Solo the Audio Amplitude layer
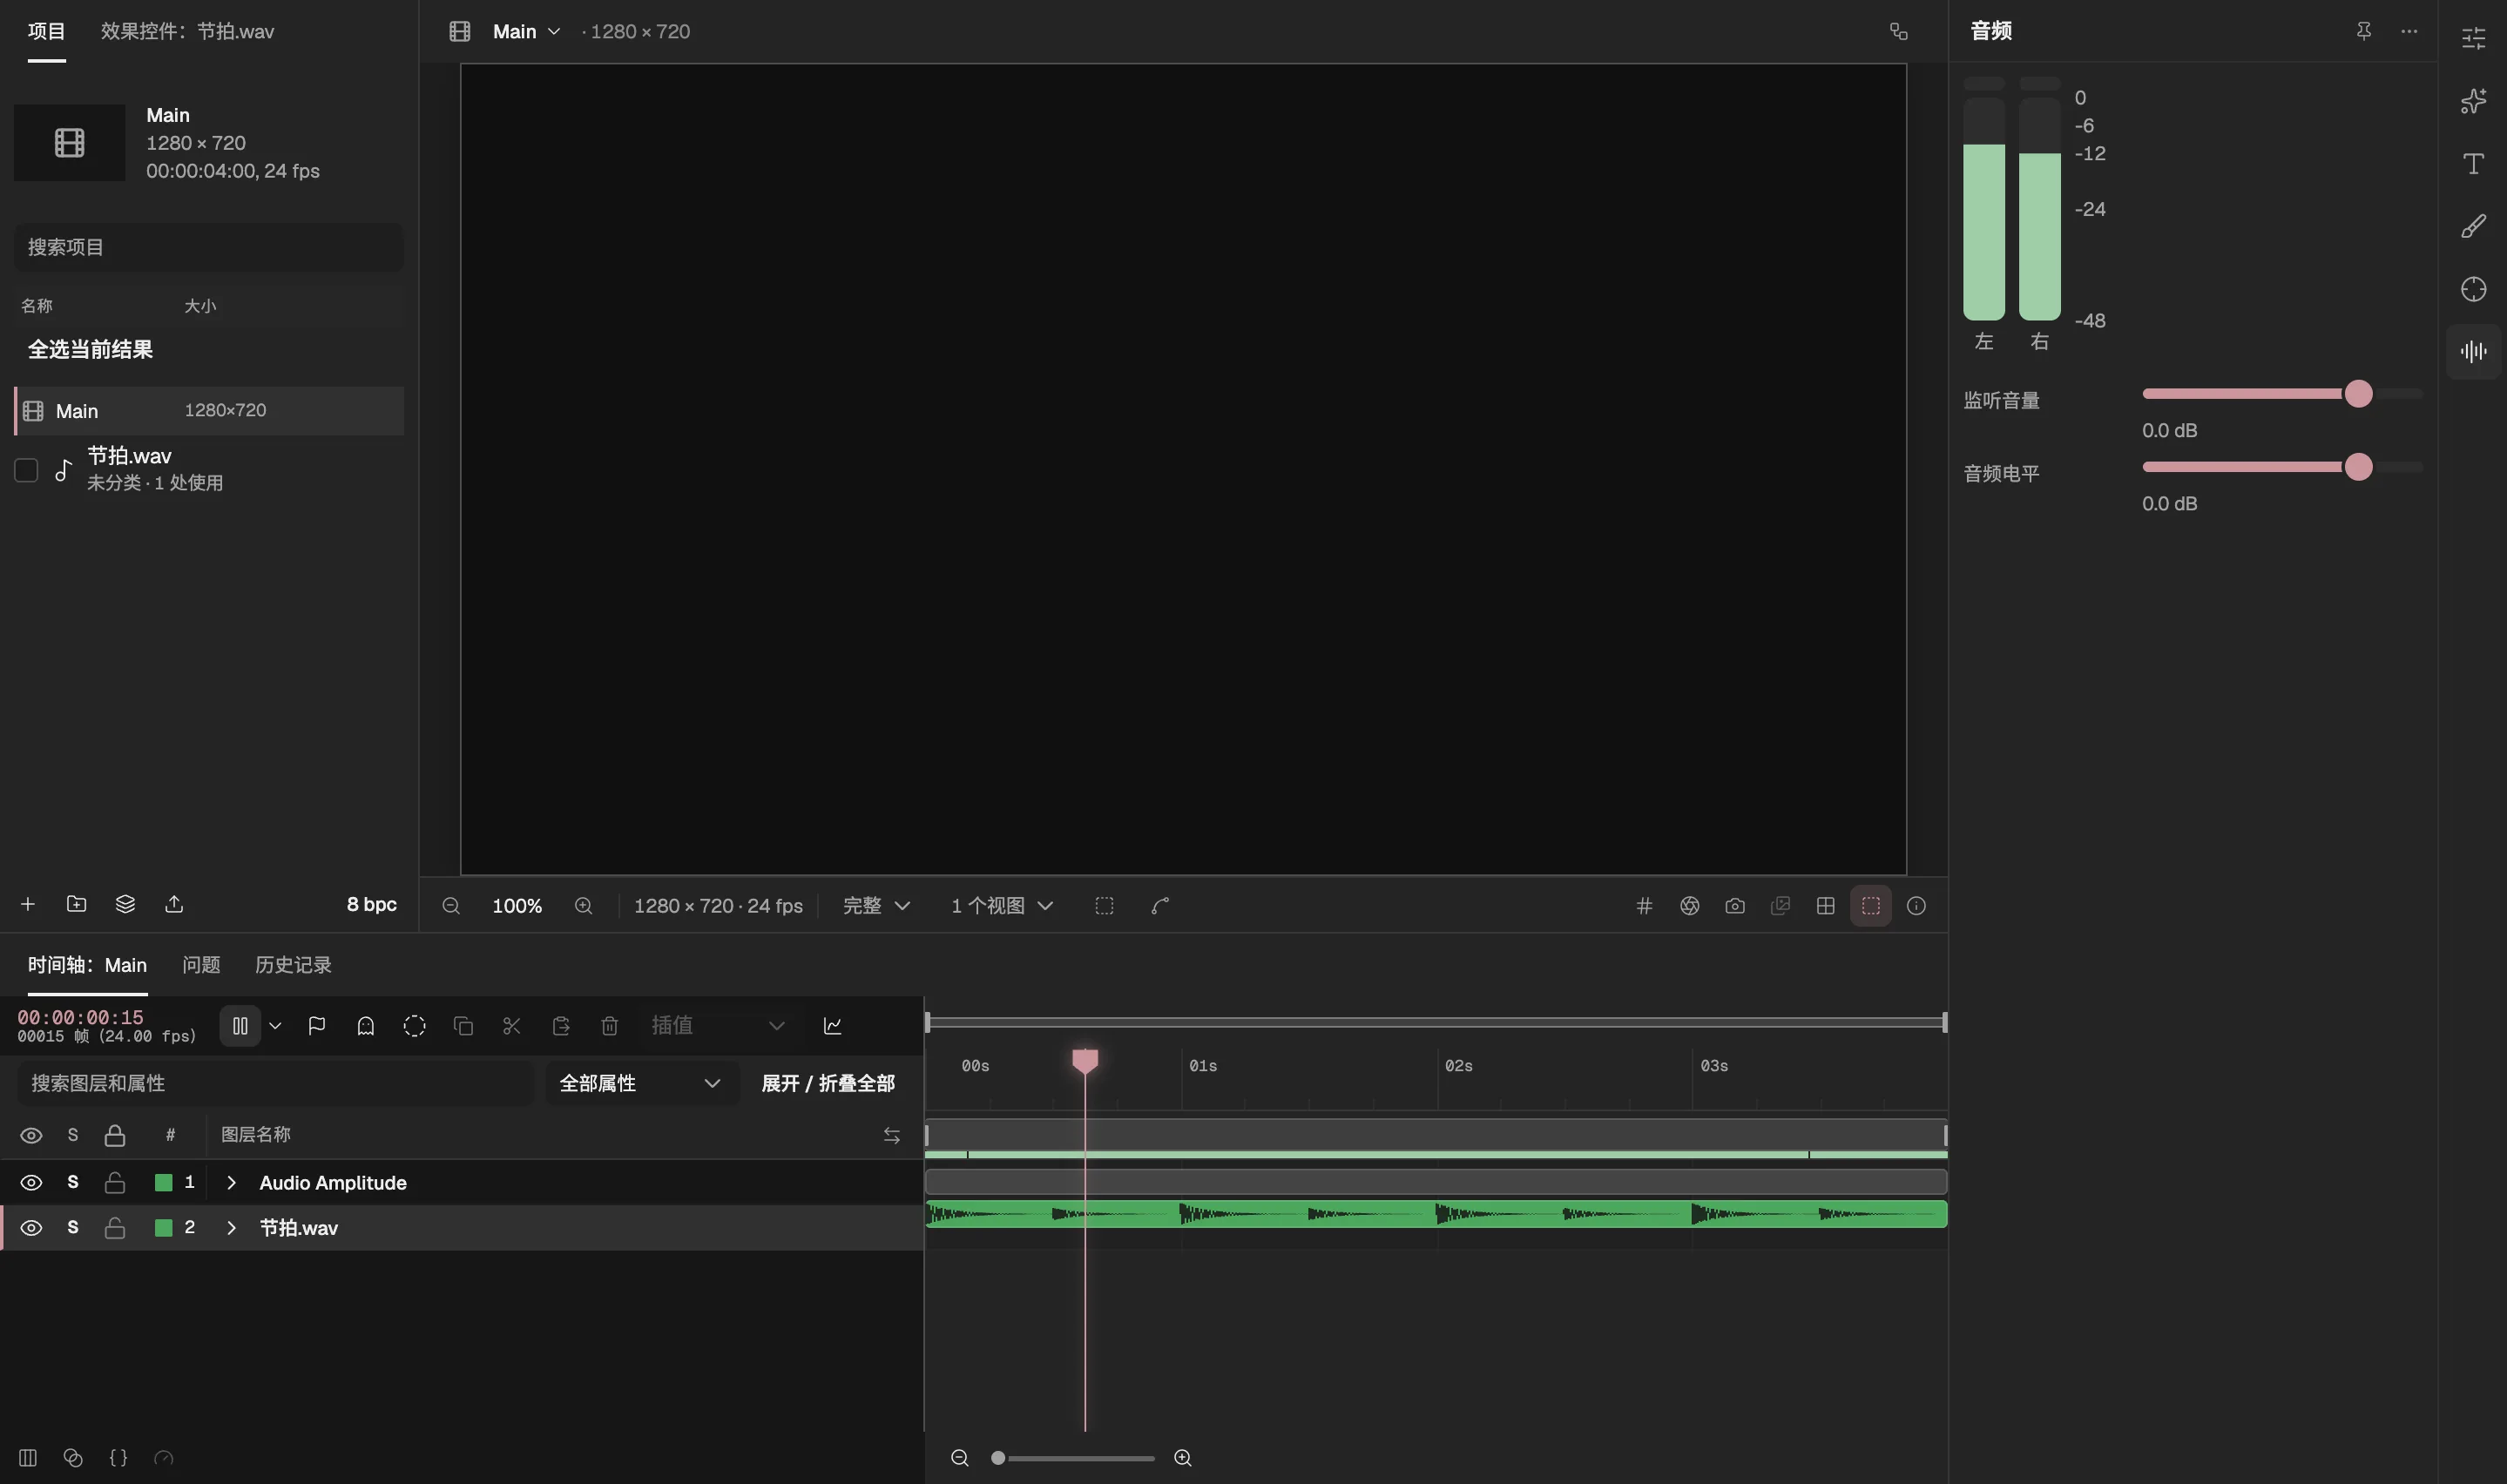 point(73,1183)
